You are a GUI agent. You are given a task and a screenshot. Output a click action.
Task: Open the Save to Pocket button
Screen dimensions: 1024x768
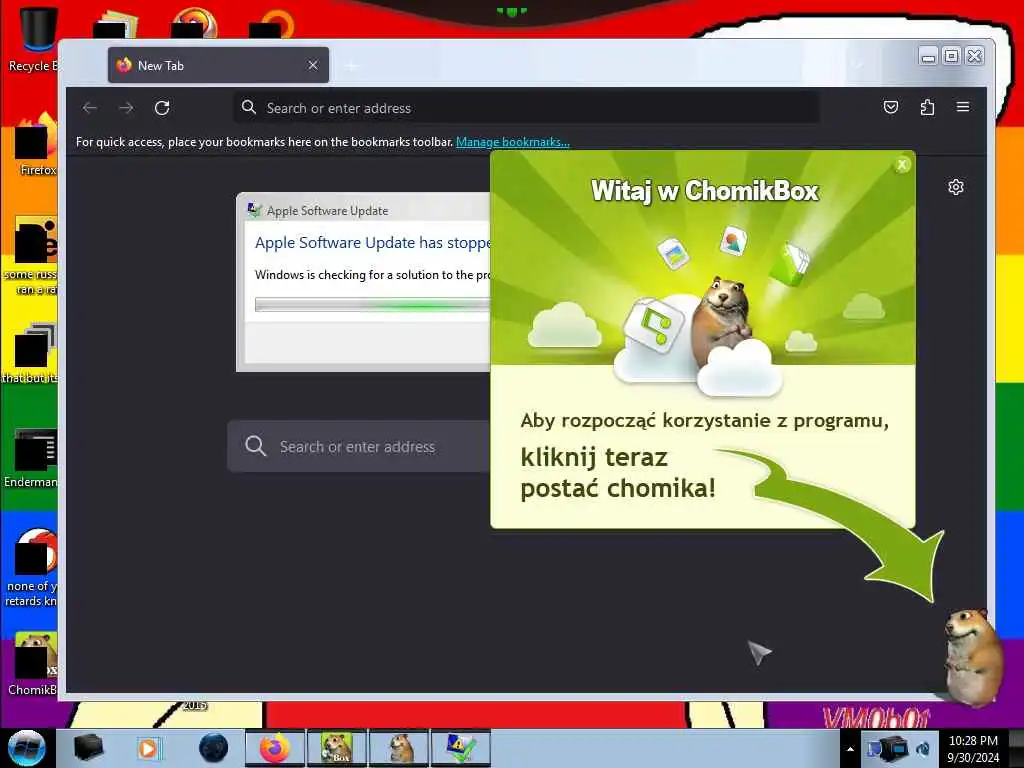click(x=891, y=107)
